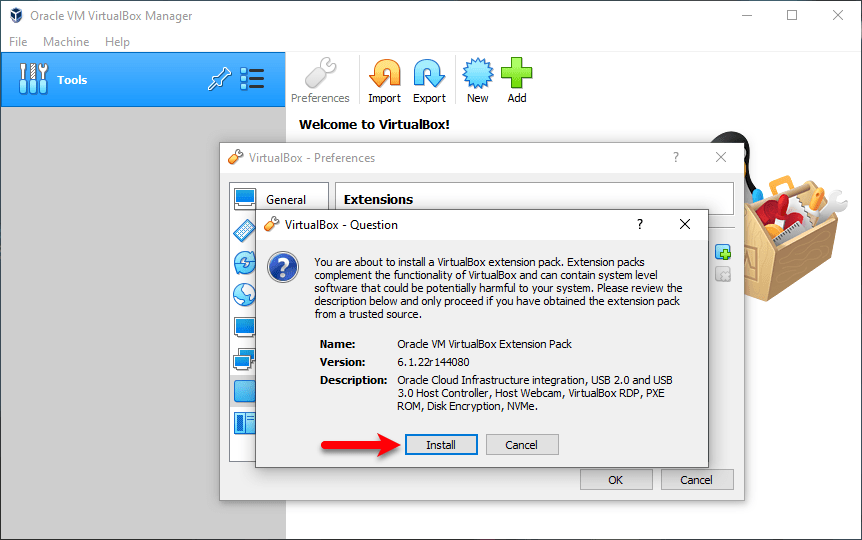Click the remove extension package icon
This screenshot has height=540, width=862.
coord(723,274)
